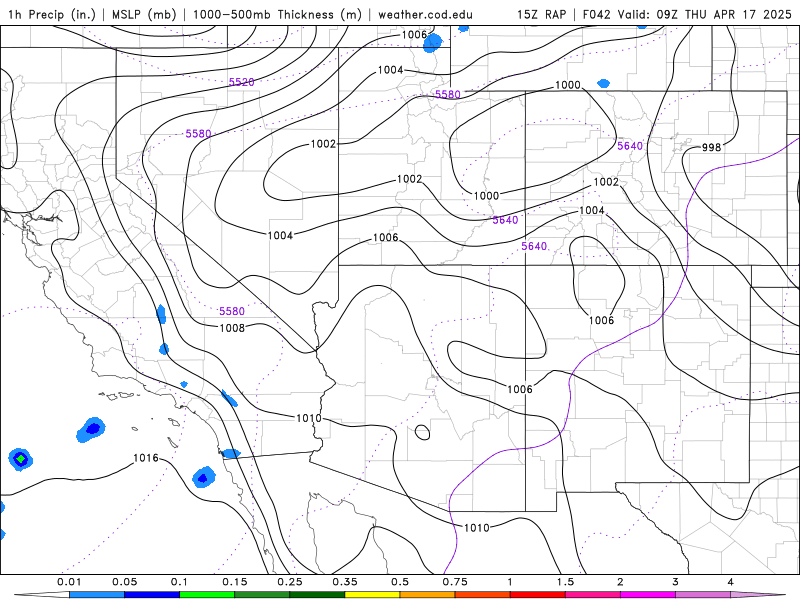This screenshot has width=800, height=600.
Task: Click the light blue 0.01 legend swatch
Action: [97, 594]
